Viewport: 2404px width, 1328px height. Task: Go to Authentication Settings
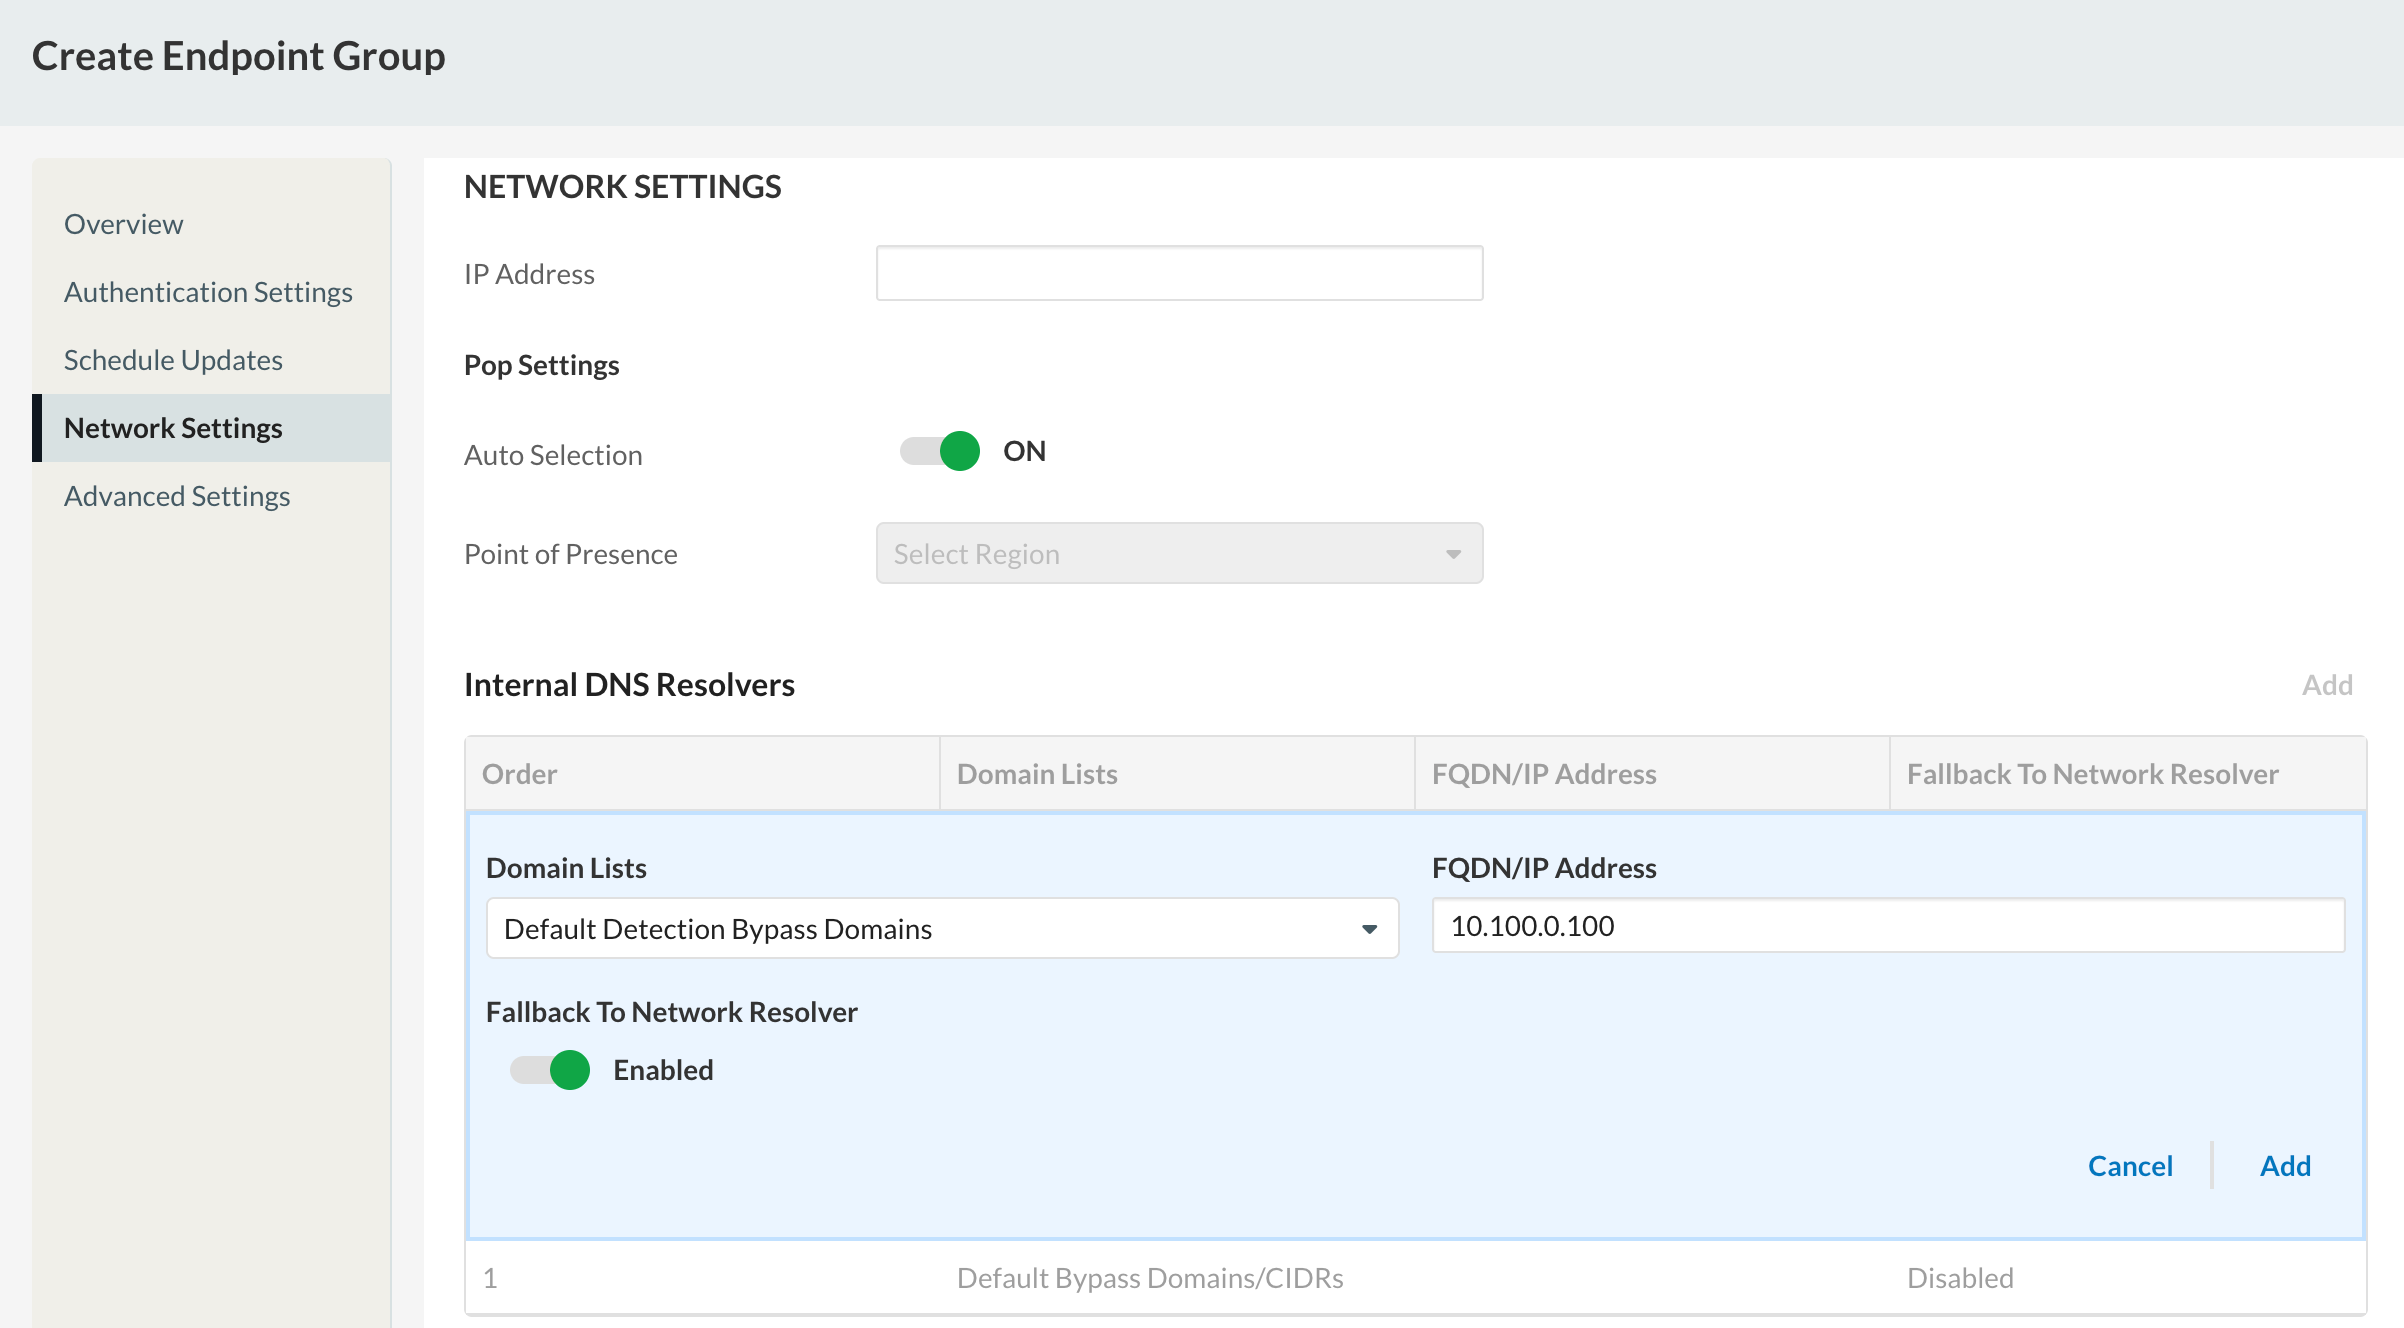[208, 292]
